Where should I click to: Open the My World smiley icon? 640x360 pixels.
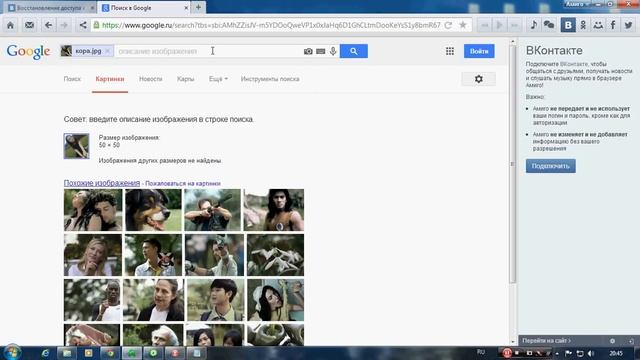[598, 25]
